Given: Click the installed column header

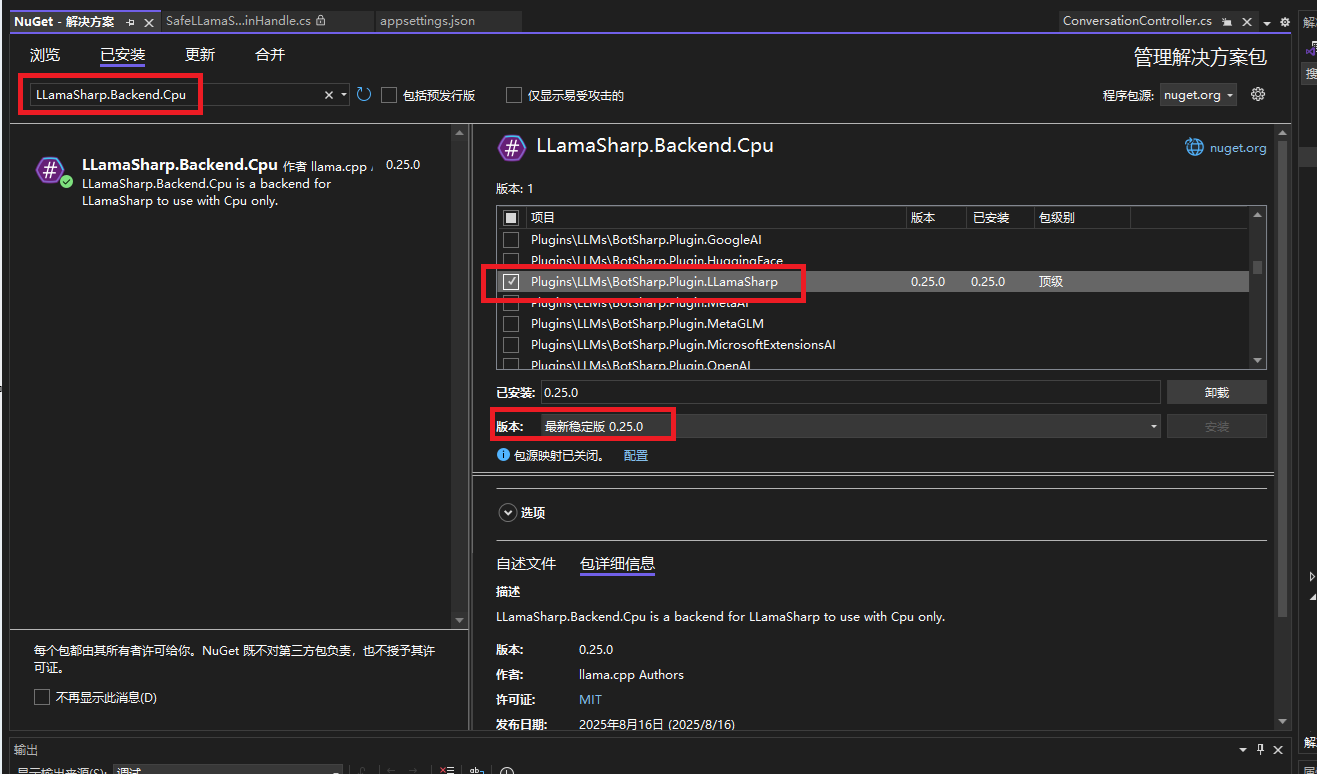Looking at the screenshot, I should [x=1000, y=217].
